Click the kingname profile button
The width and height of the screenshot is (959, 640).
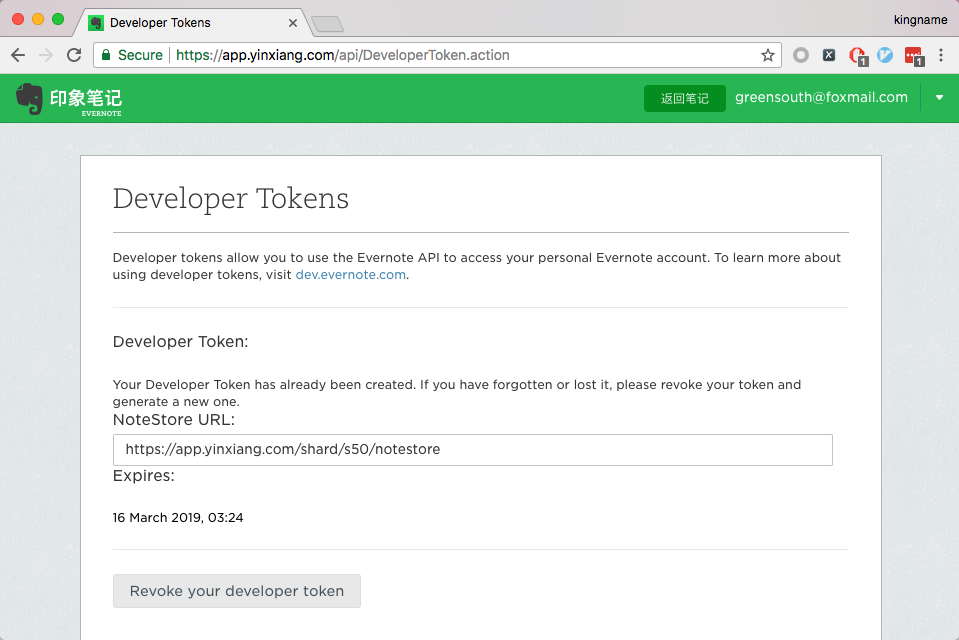pos(920,20)
